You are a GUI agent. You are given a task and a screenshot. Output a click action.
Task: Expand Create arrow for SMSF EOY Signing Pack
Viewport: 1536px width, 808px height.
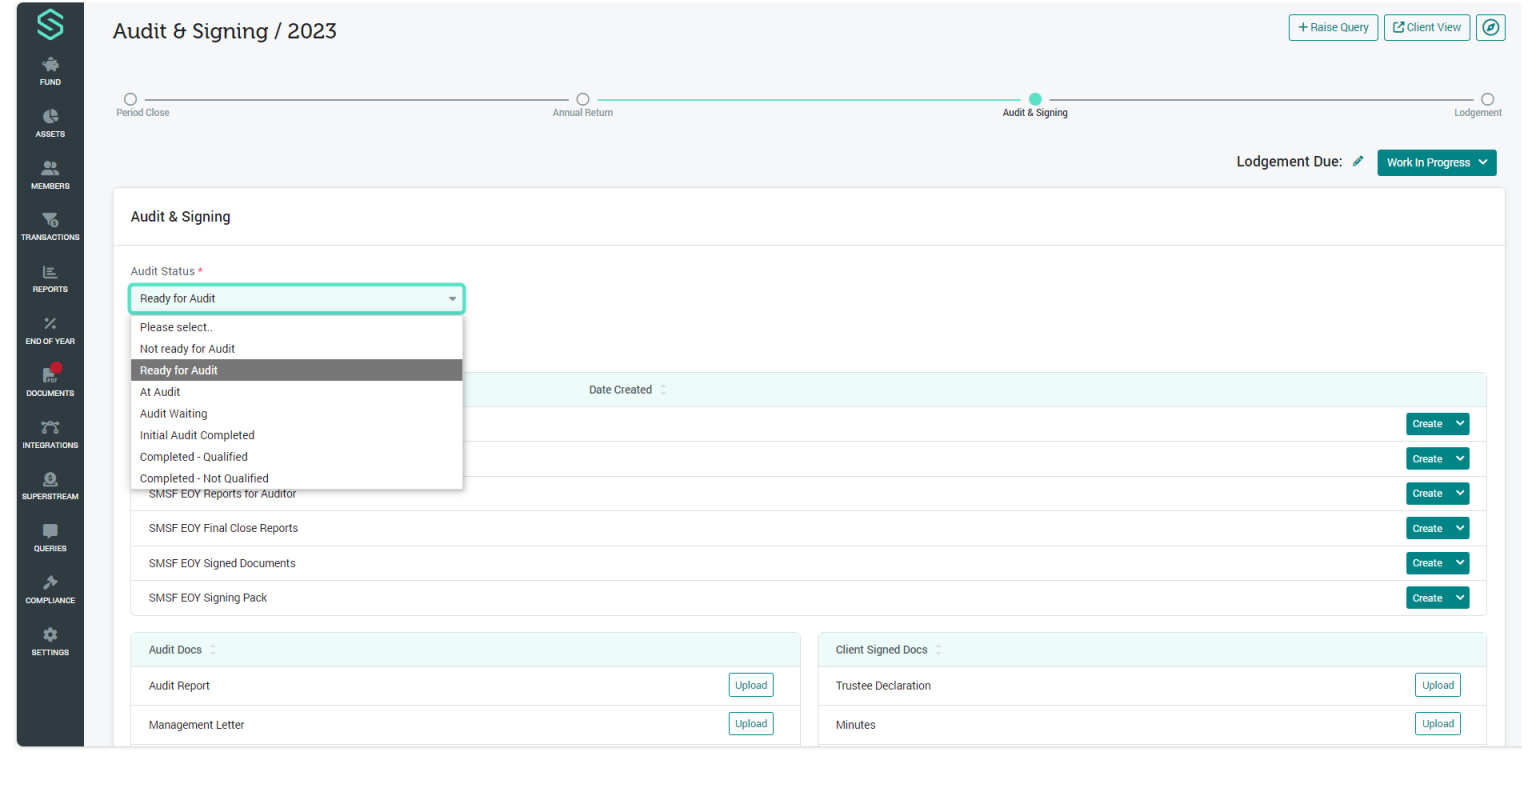point(1460,598)
